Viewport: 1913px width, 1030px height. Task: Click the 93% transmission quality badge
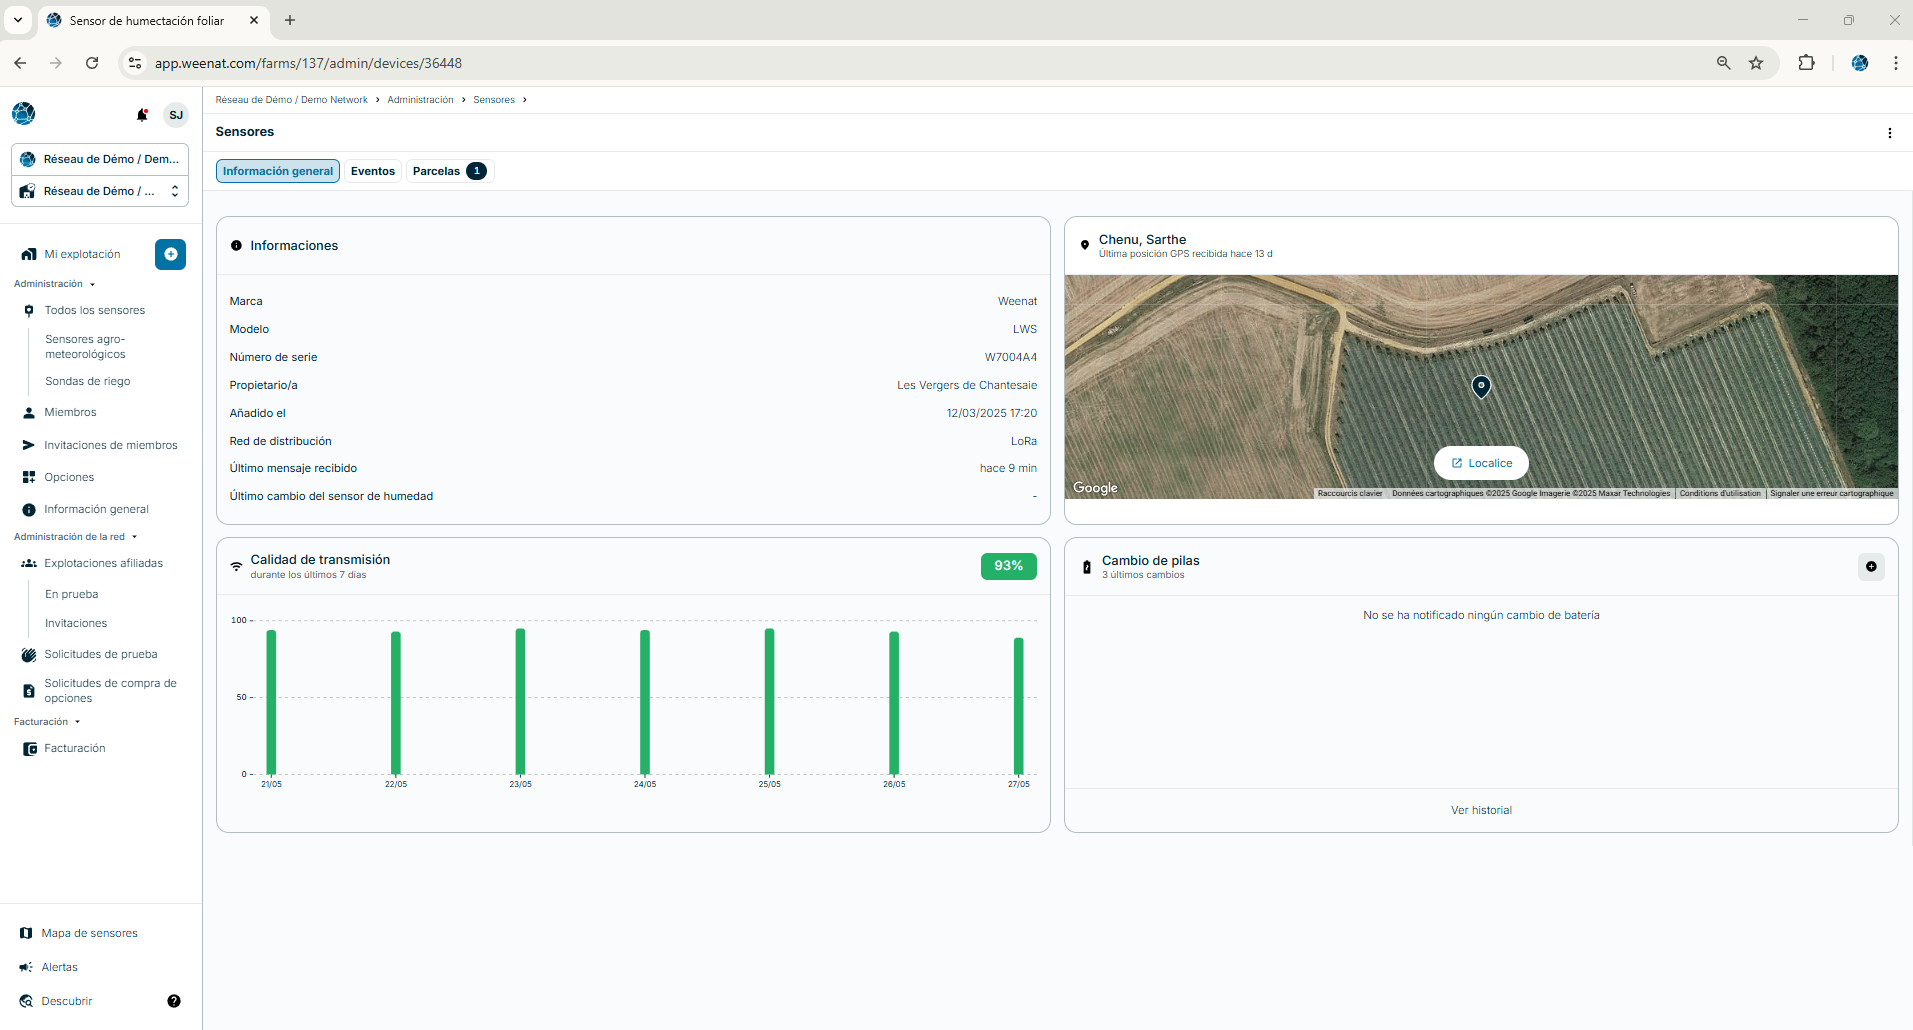[x=1008, y=566]
